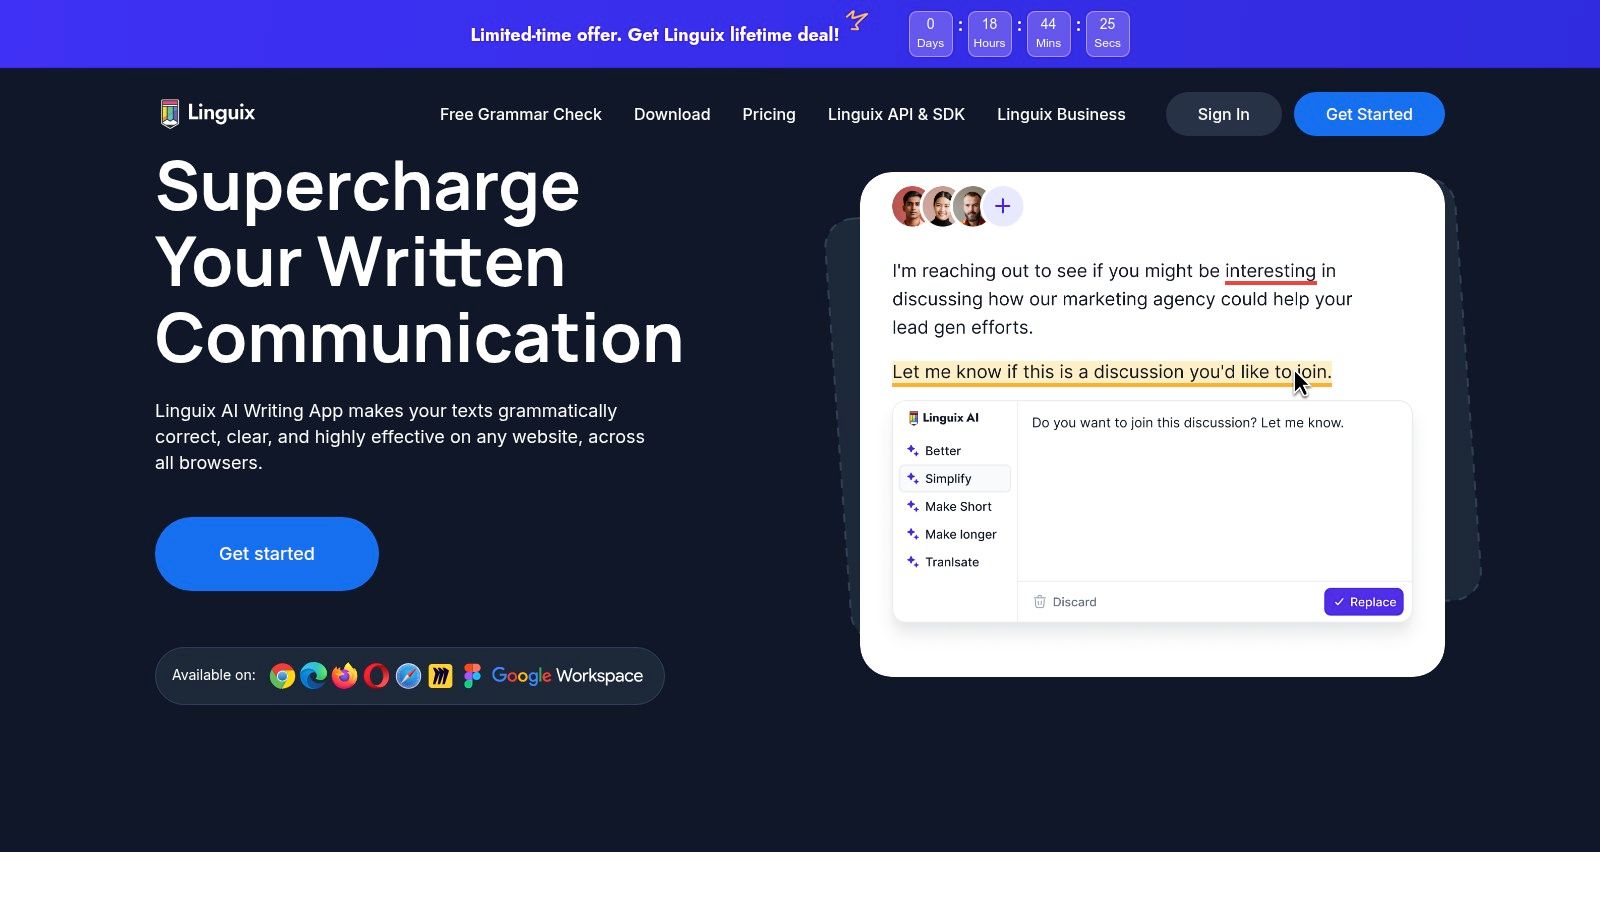Click the plus icon beside the avatars
Image resolution: width=1600 pixels, height=900 pixels.
coord(1003,207)
